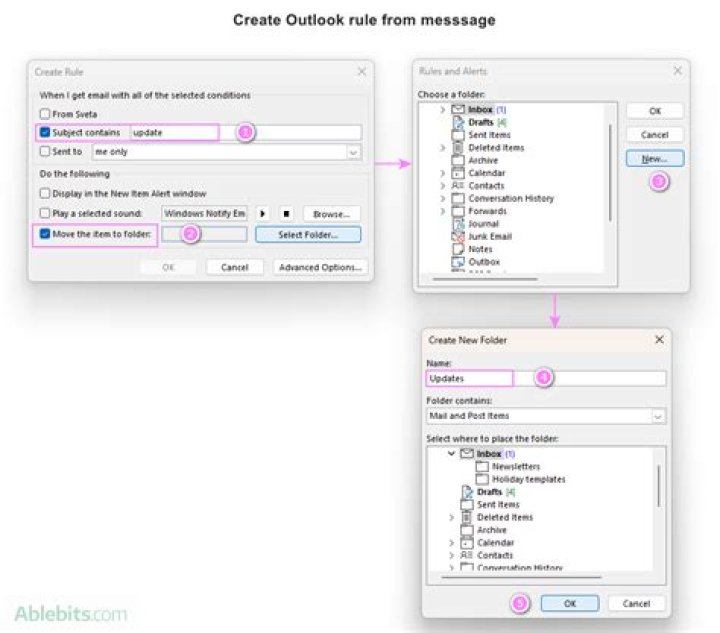Select Newsletters folder icon
Screen dimensions: 720x633
pyautogui.click(x=482, y=466)
